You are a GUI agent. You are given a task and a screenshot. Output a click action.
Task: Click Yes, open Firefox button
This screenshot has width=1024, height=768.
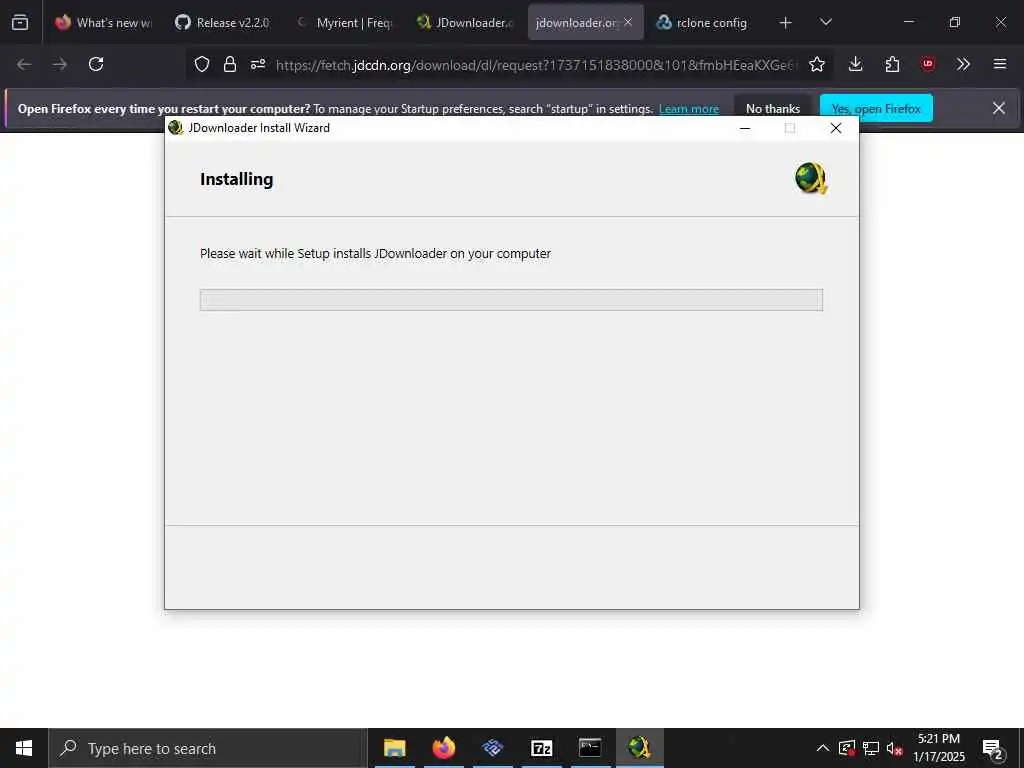[876, 108]
